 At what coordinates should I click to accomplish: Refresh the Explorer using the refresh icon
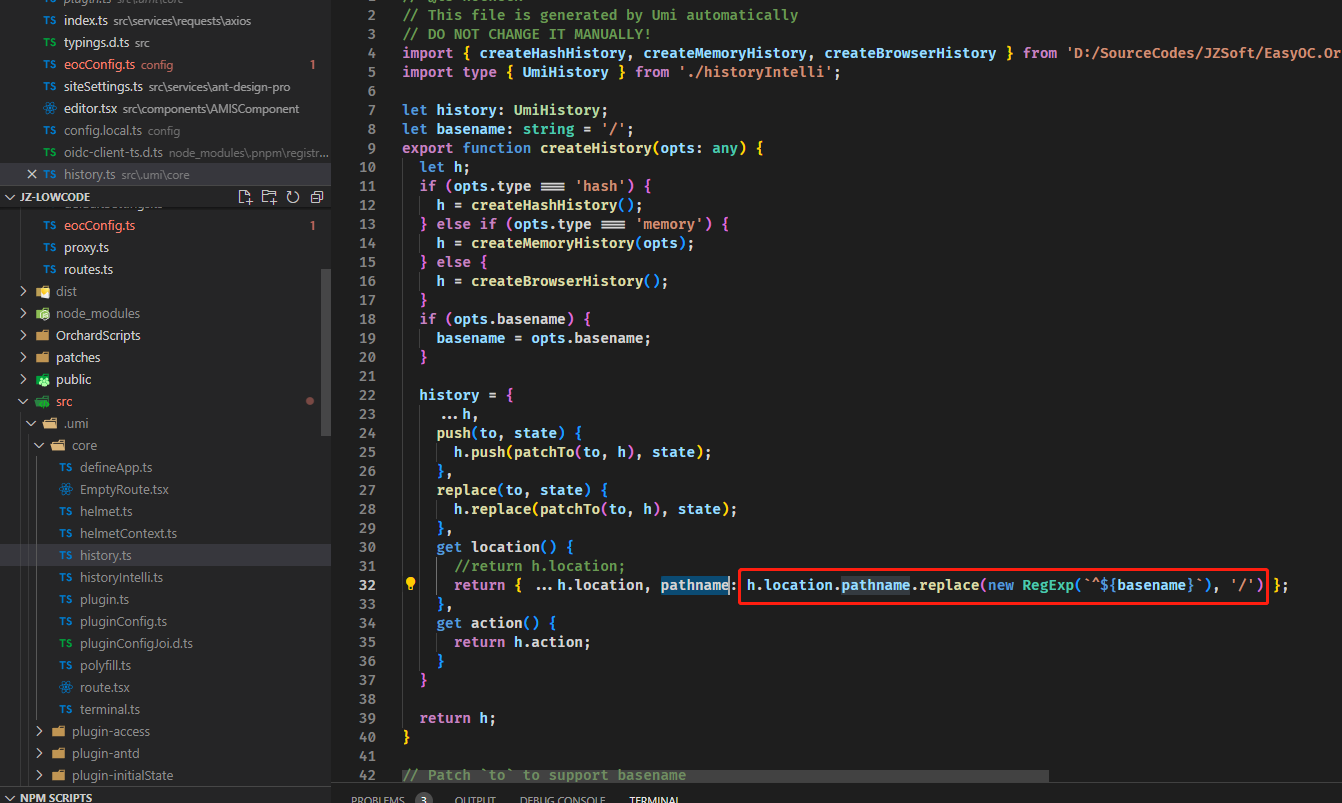(292, 197)
